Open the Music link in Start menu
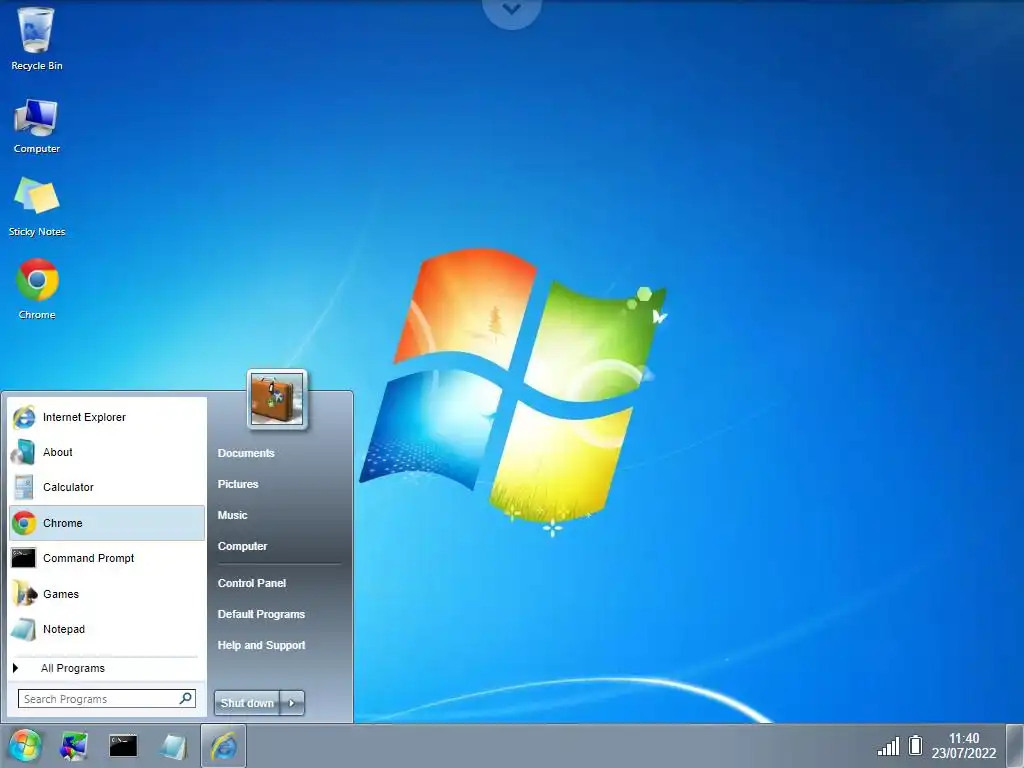The image size is (1024, 768). click(x=232, y=515)
